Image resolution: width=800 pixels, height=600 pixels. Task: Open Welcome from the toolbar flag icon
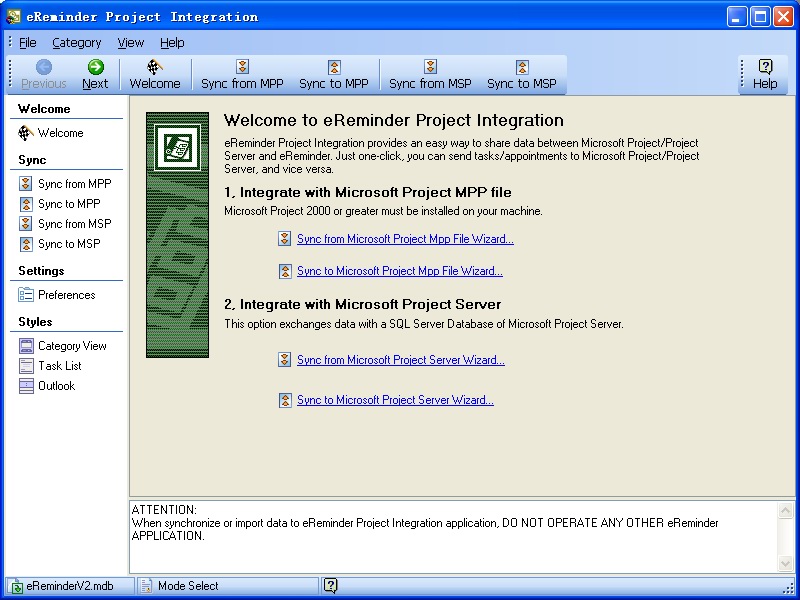(155, 67)
